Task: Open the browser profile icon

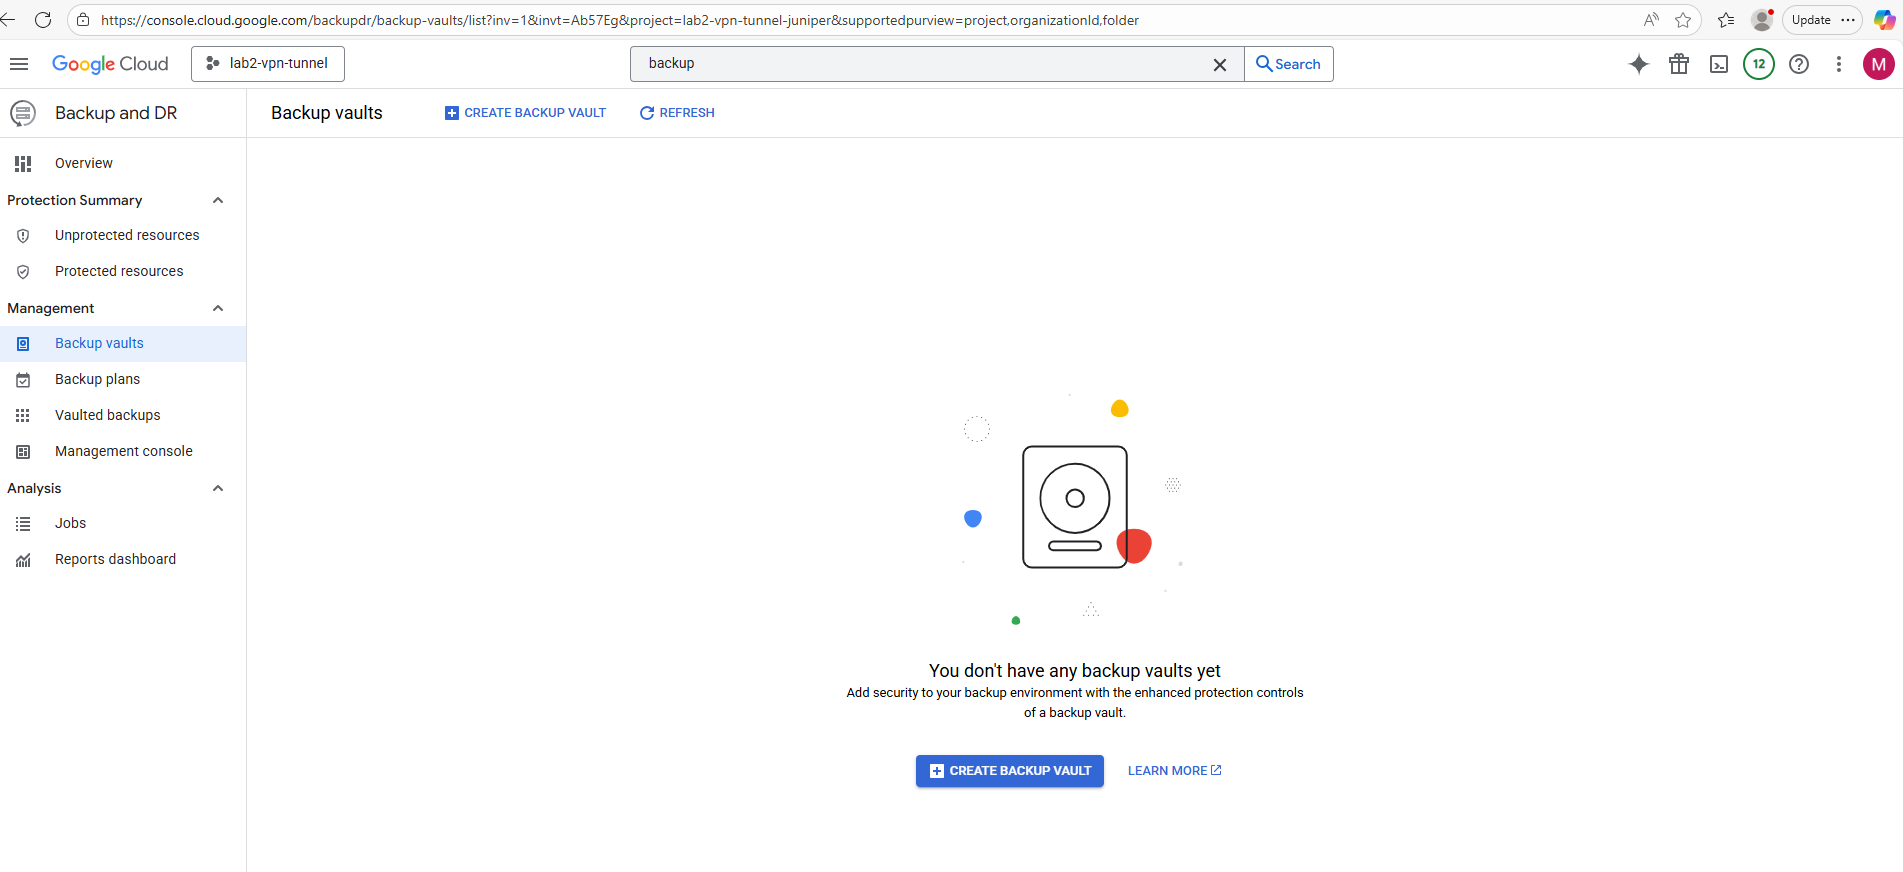Action: 1762,20
